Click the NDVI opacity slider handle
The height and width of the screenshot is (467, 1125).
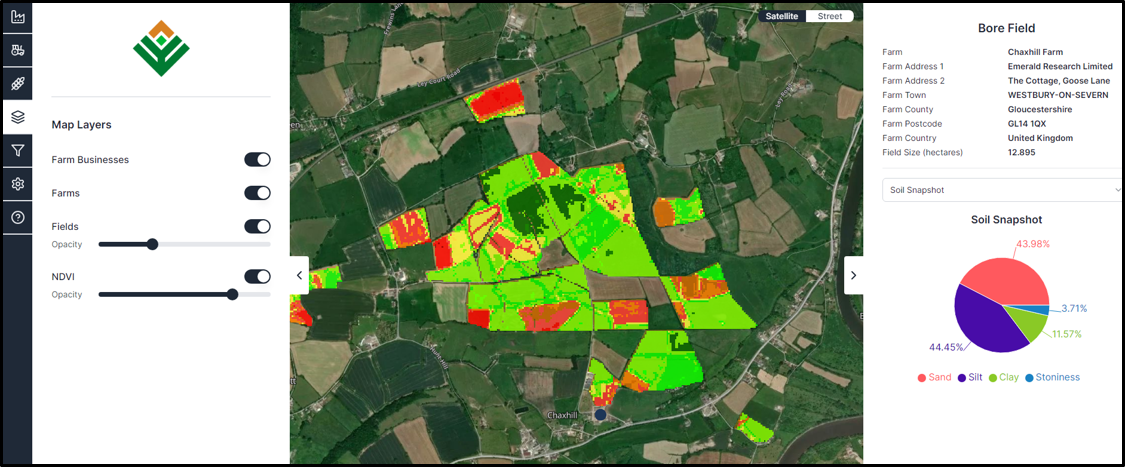pos(232,294)
